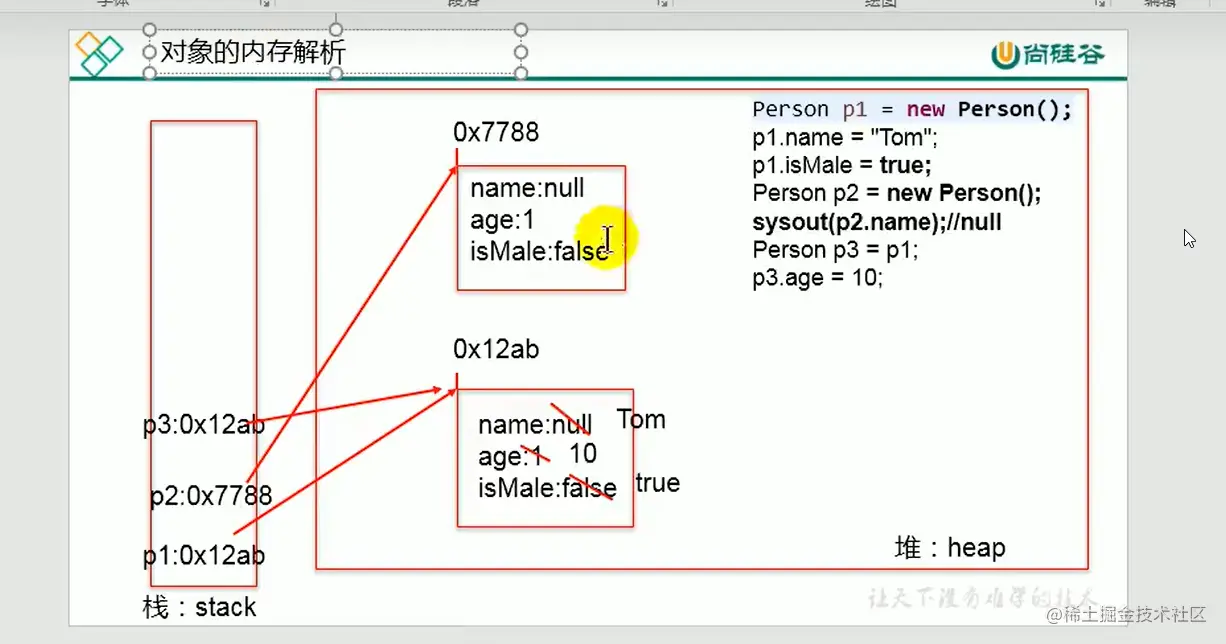The image size is (1226, 644).
Task: Click the p1:0x12ab stack variable
Action: [204, 556]
